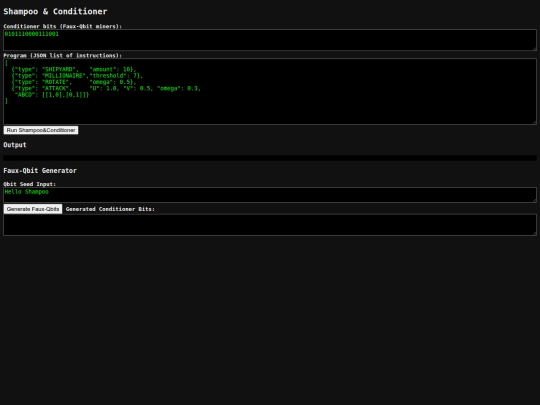Focus the Conditioner bits text area

[x=270, y=40]
